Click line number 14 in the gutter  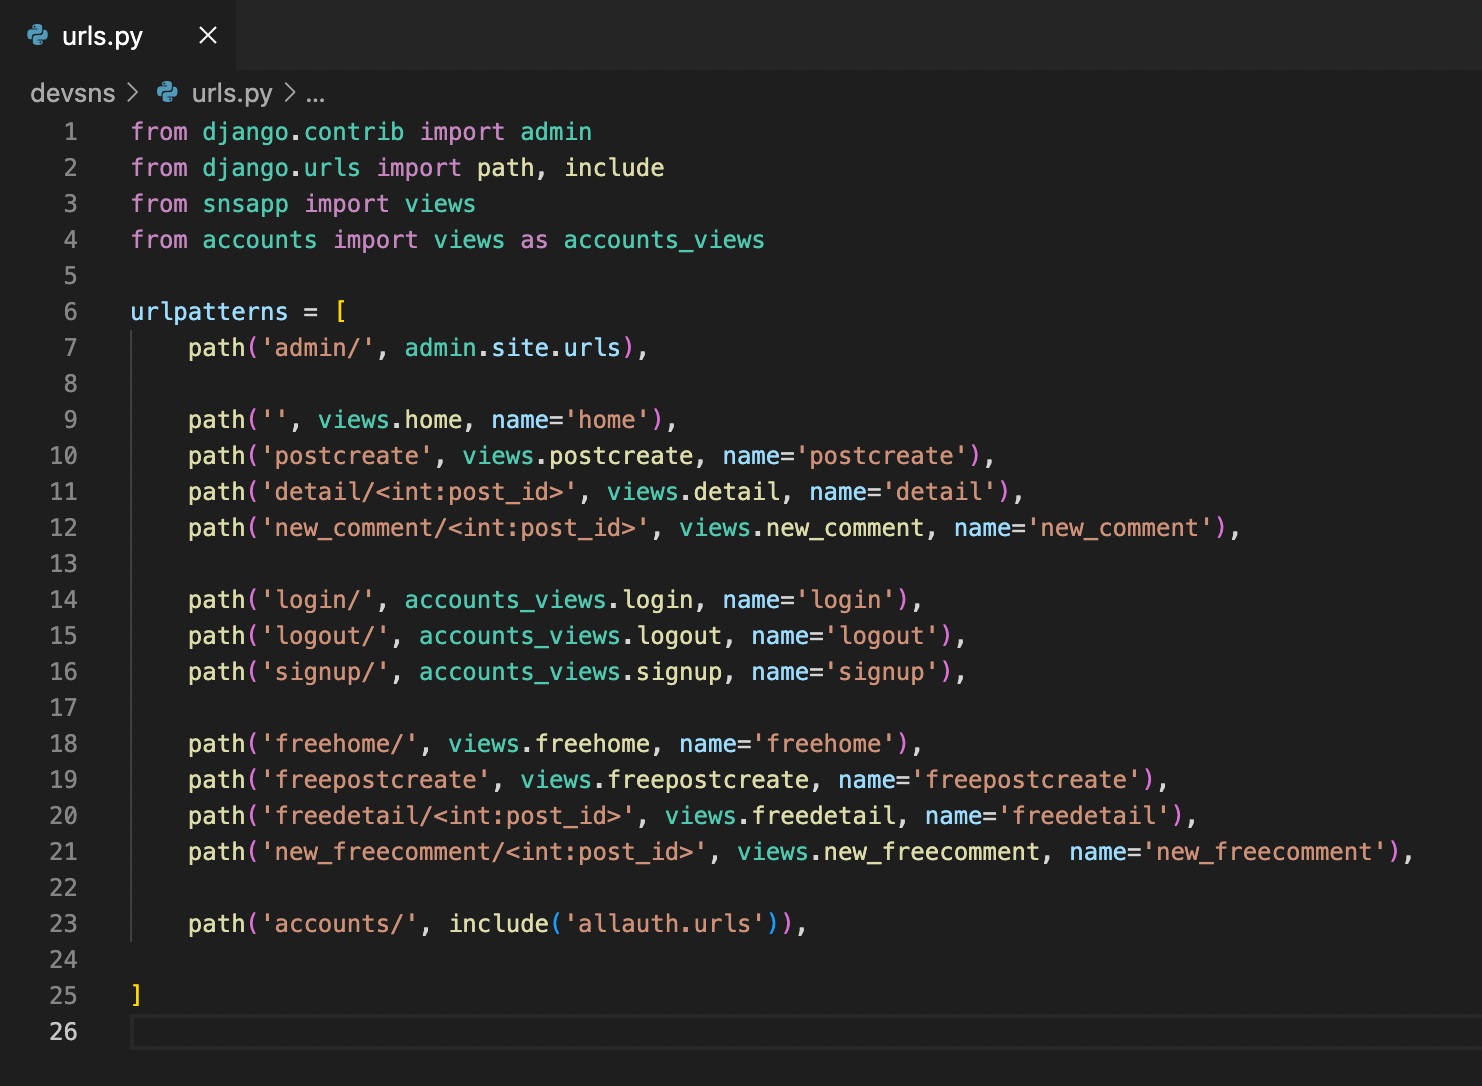tap(63, 600)
